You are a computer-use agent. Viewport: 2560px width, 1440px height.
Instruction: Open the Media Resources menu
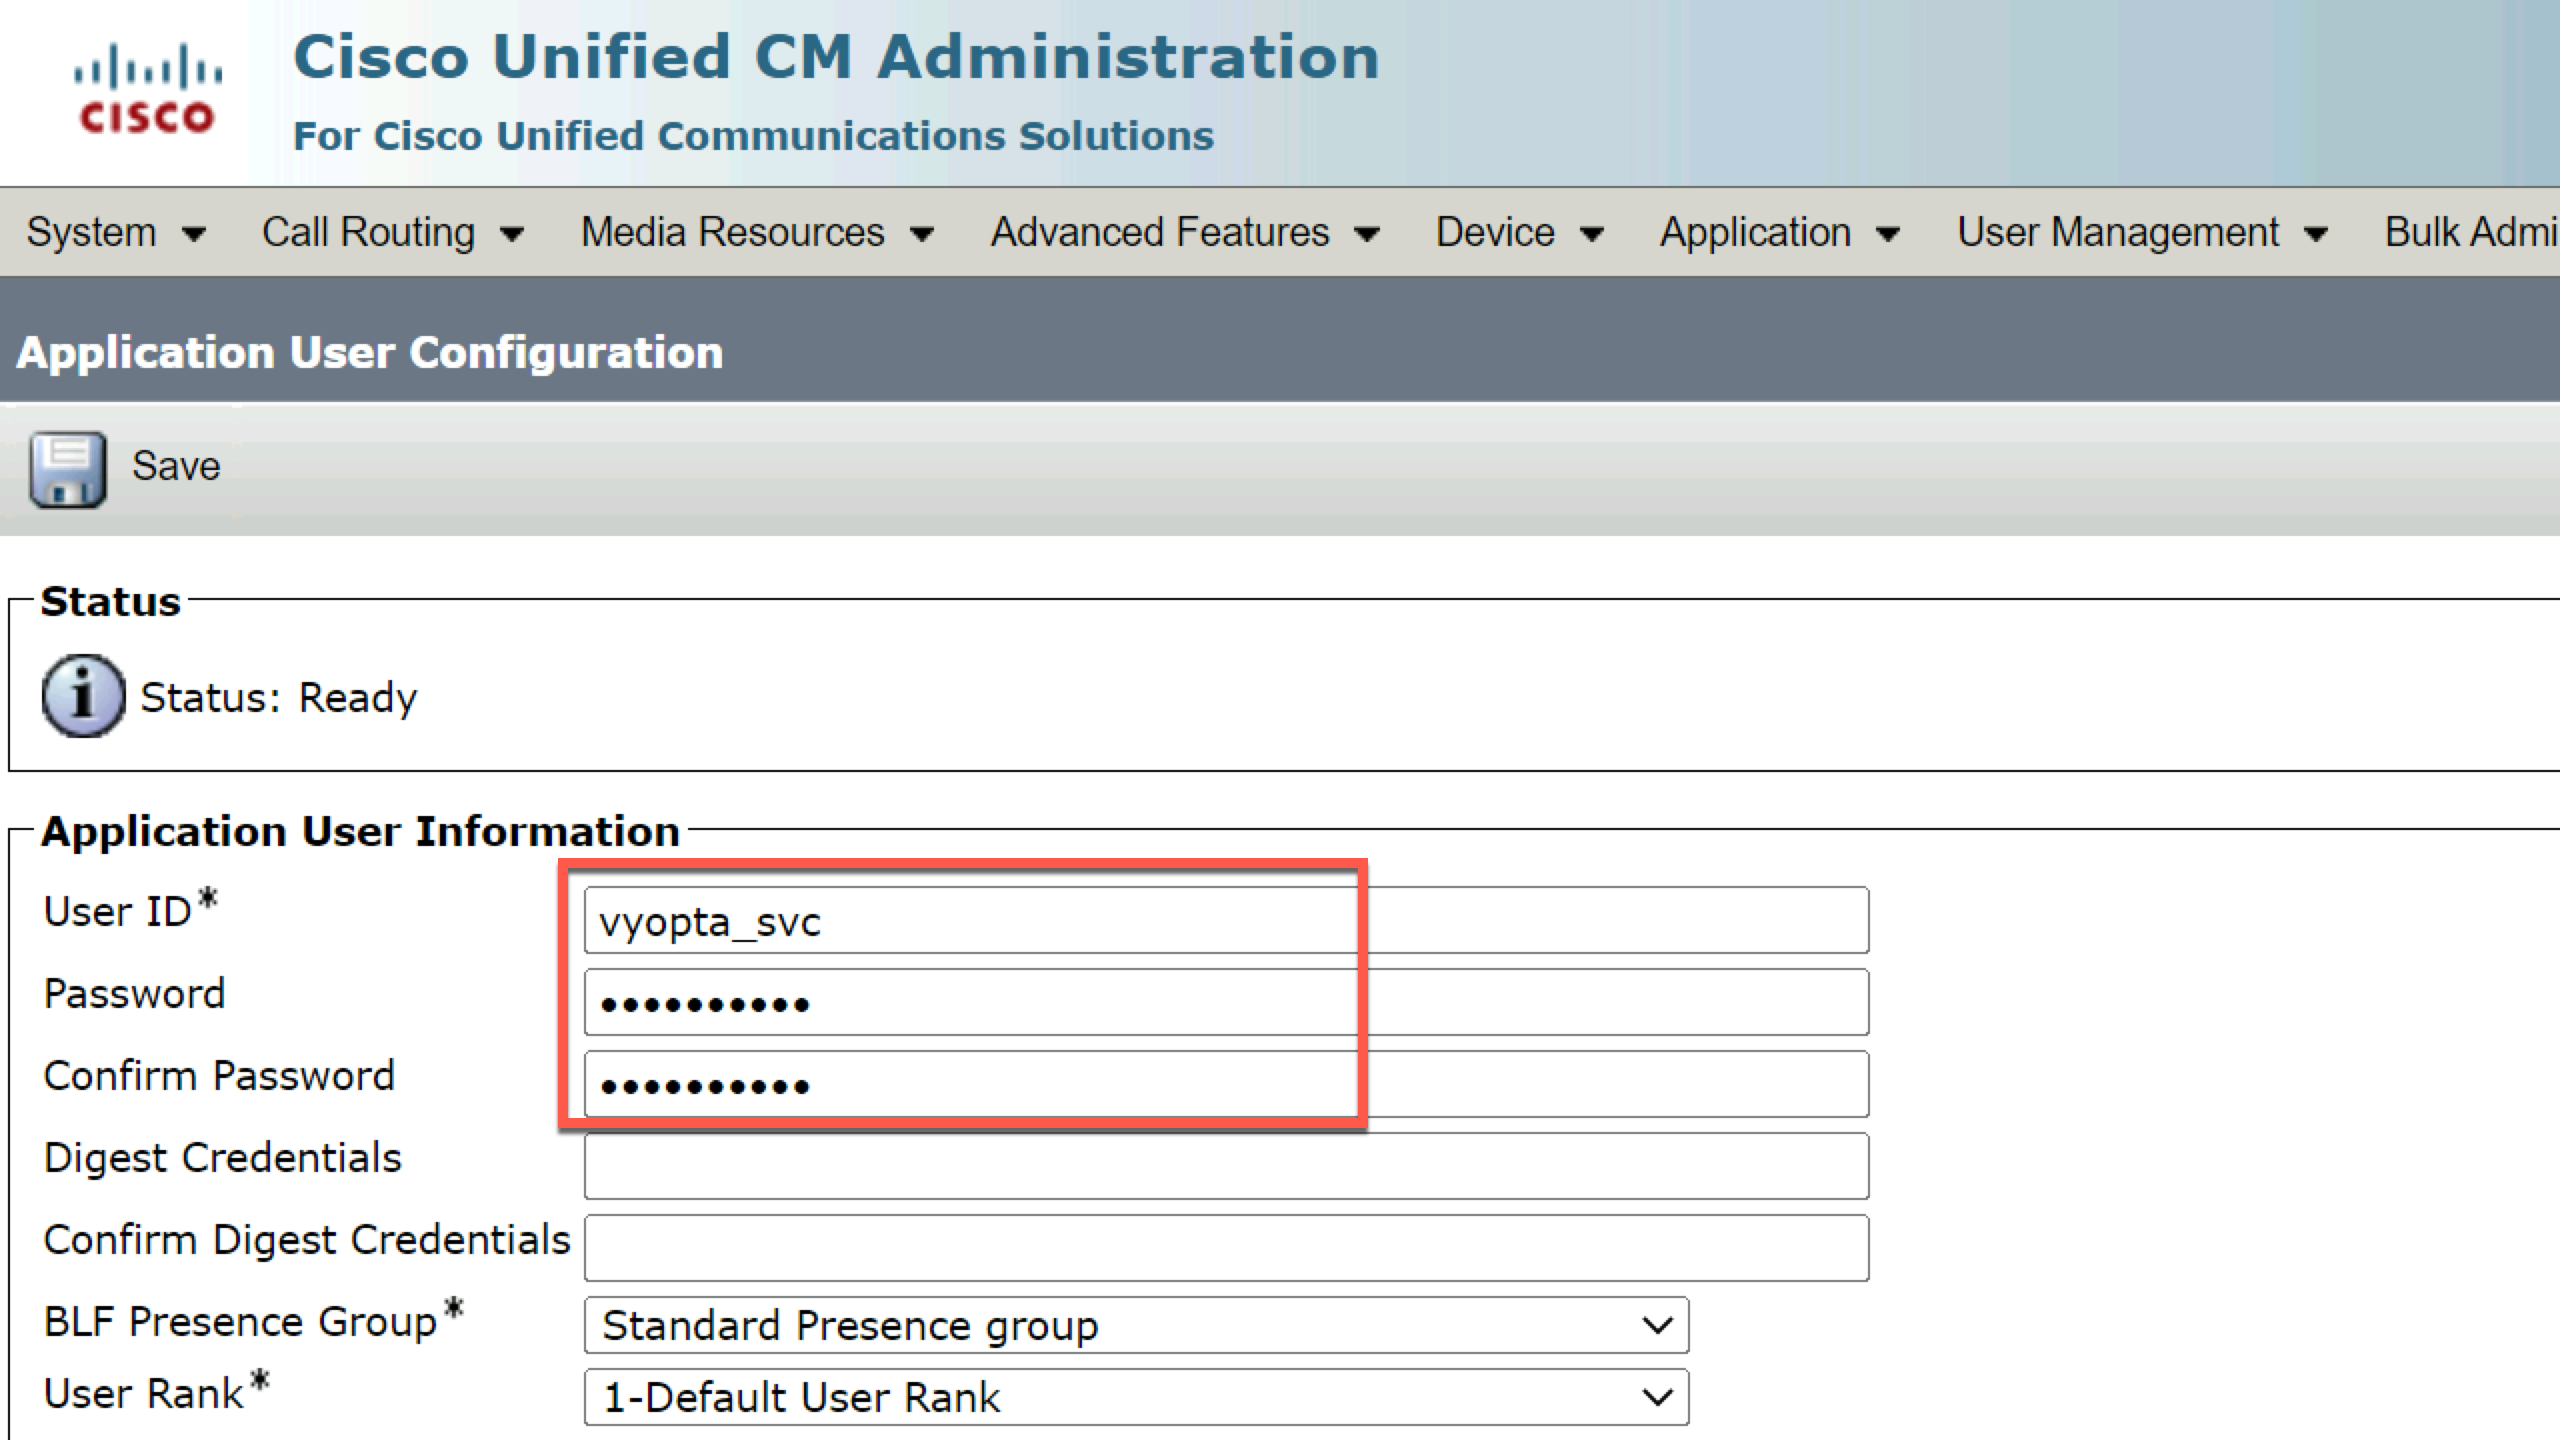click(757, 232)
